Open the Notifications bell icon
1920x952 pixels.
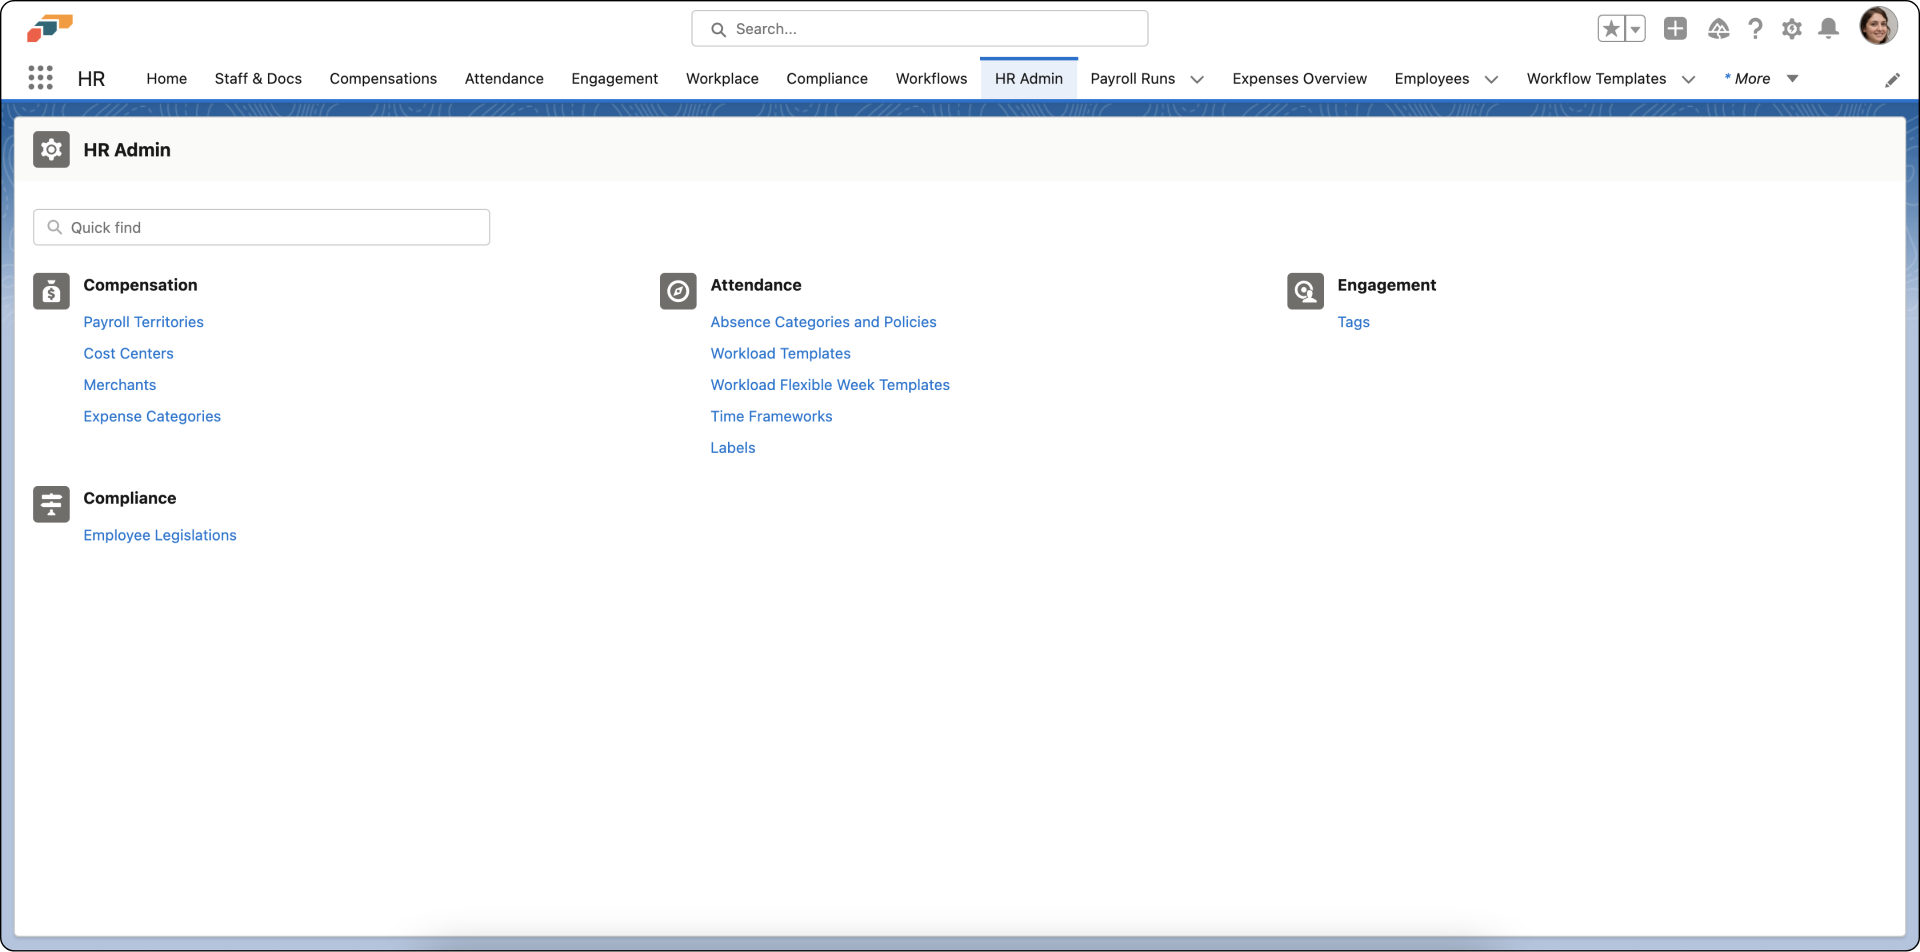coord(1828,29)
